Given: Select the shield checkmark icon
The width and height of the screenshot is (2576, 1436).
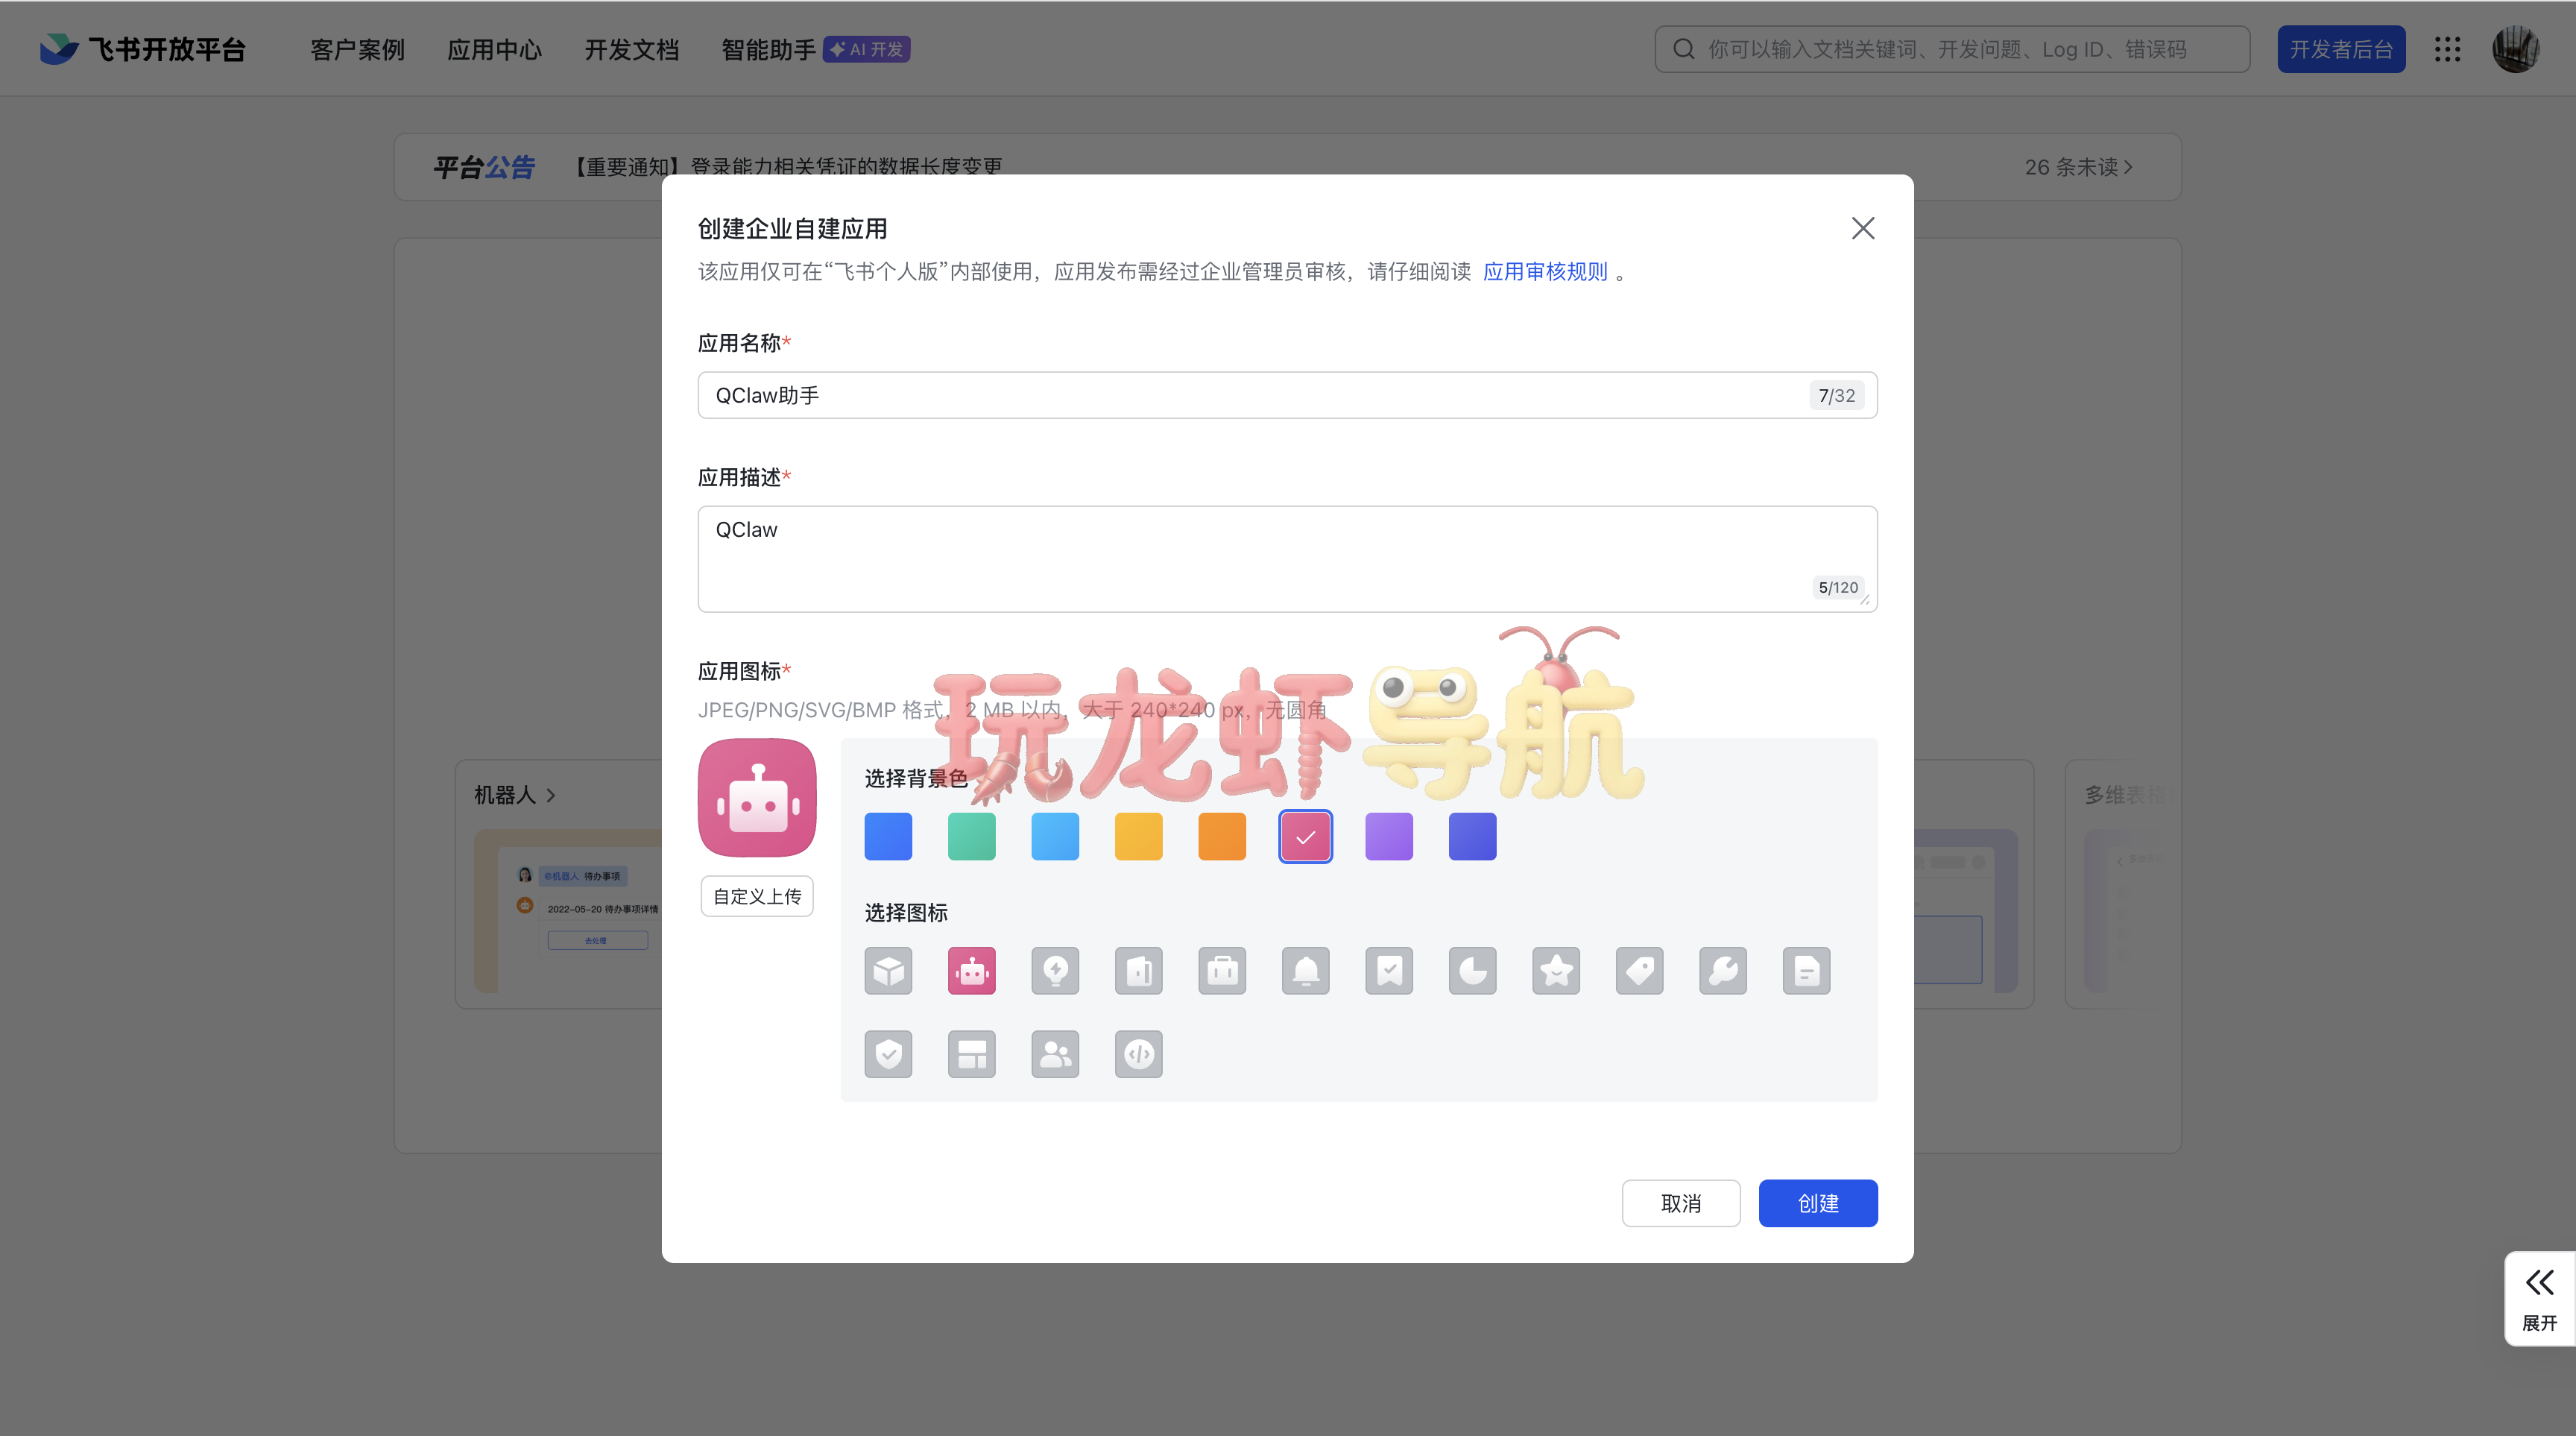Looking at the screenshot, I should 888,1054.
